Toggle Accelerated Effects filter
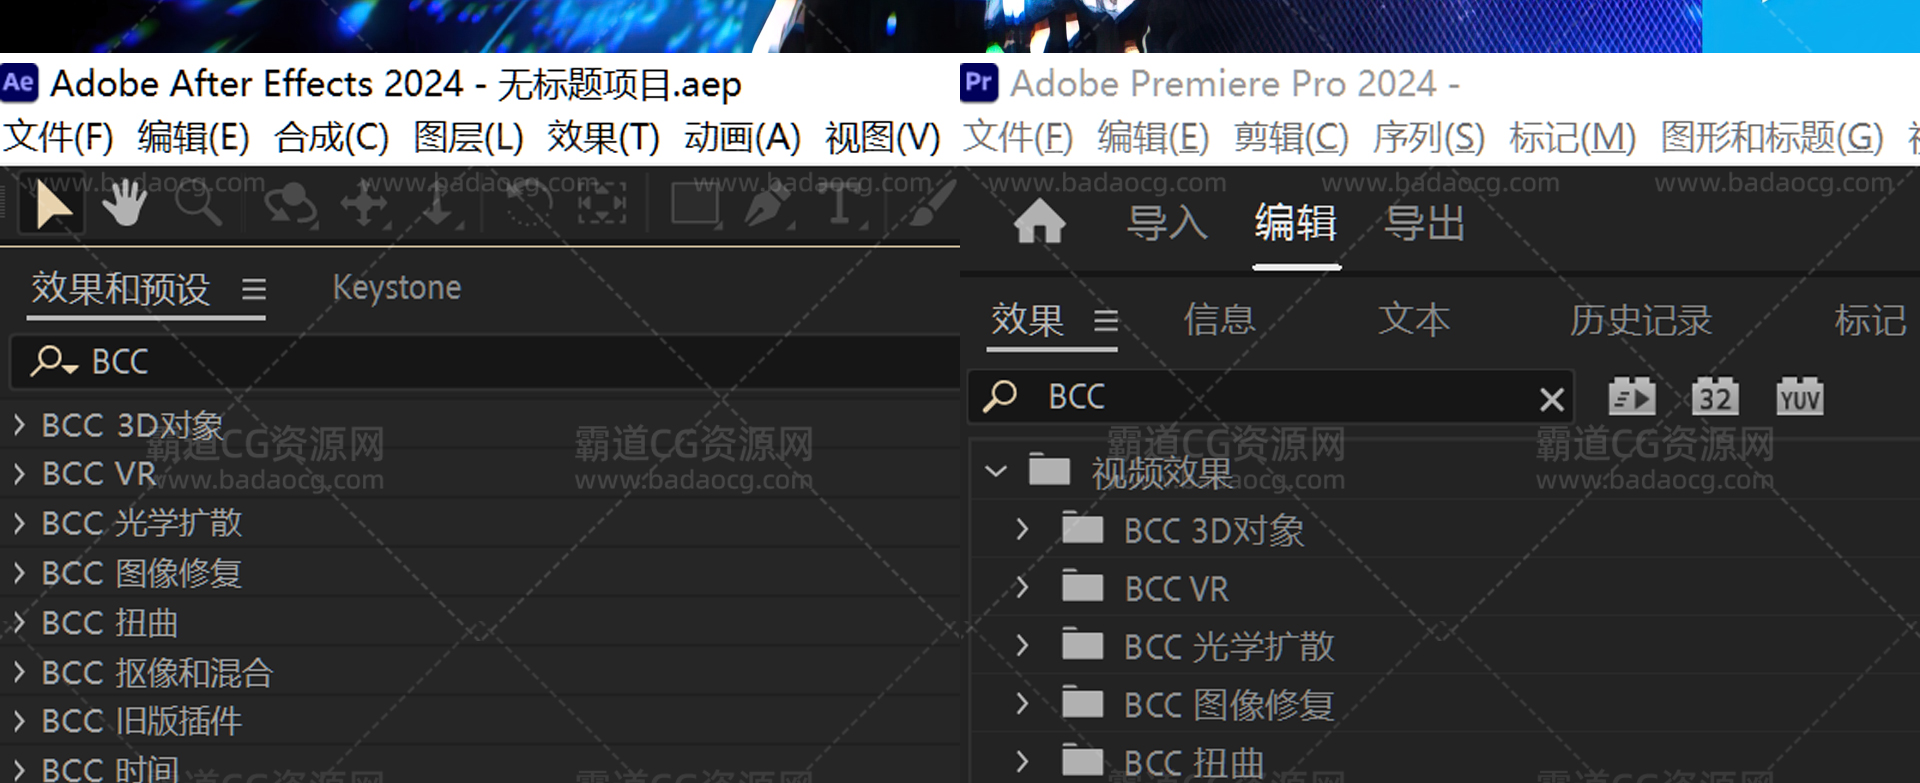Image resolution: width=1920 pixels, height=783 pixels. (1631, 398)
